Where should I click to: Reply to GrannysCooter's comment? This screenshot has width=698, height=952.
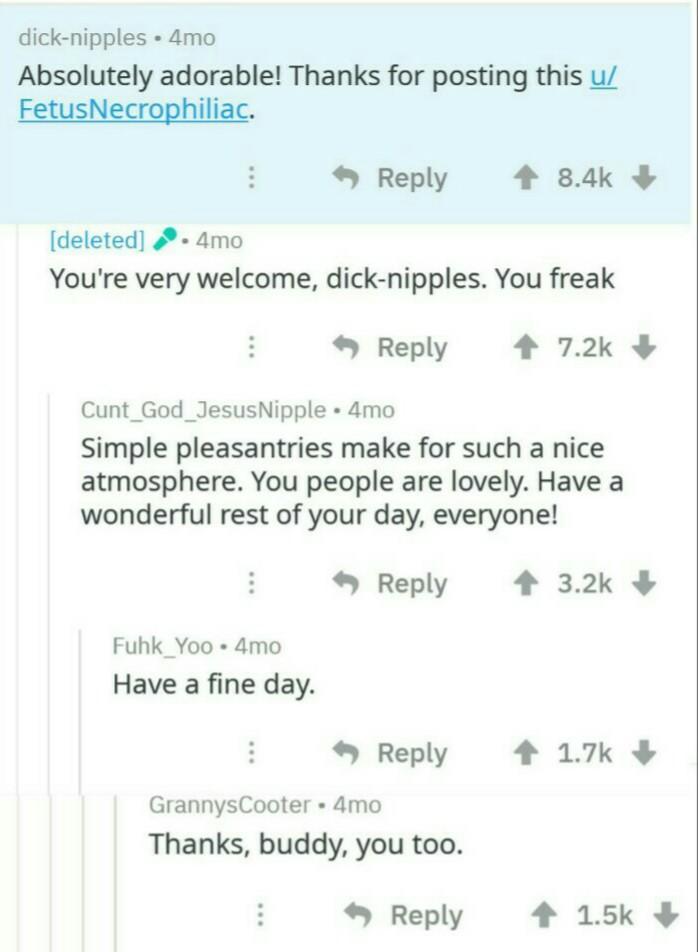405,915
